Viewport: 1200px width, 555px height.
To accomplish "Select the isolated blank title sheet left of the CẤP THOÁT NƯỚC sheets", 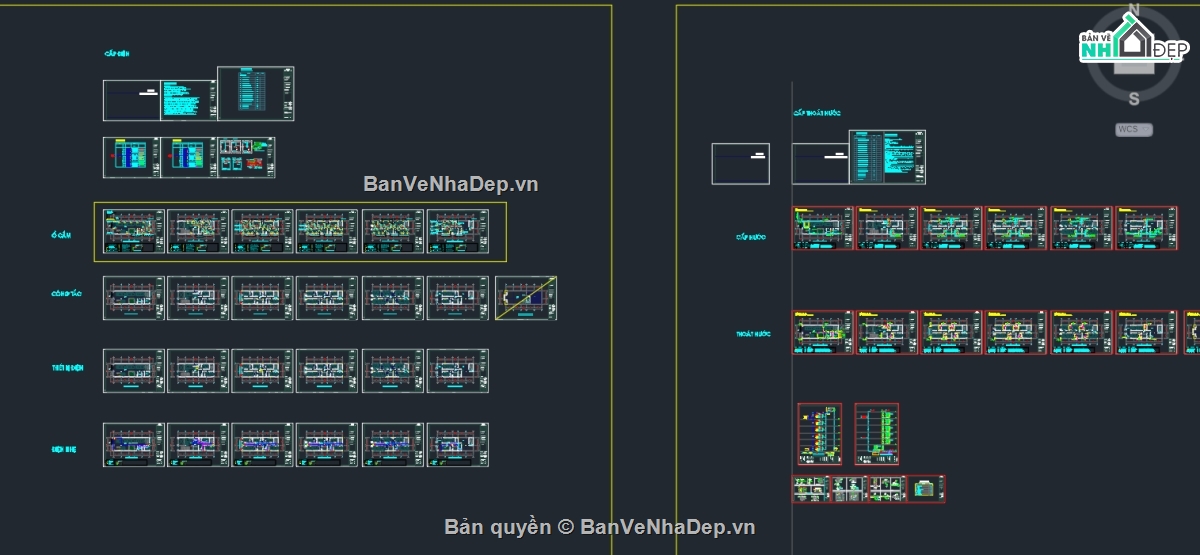I will [740, 164].
